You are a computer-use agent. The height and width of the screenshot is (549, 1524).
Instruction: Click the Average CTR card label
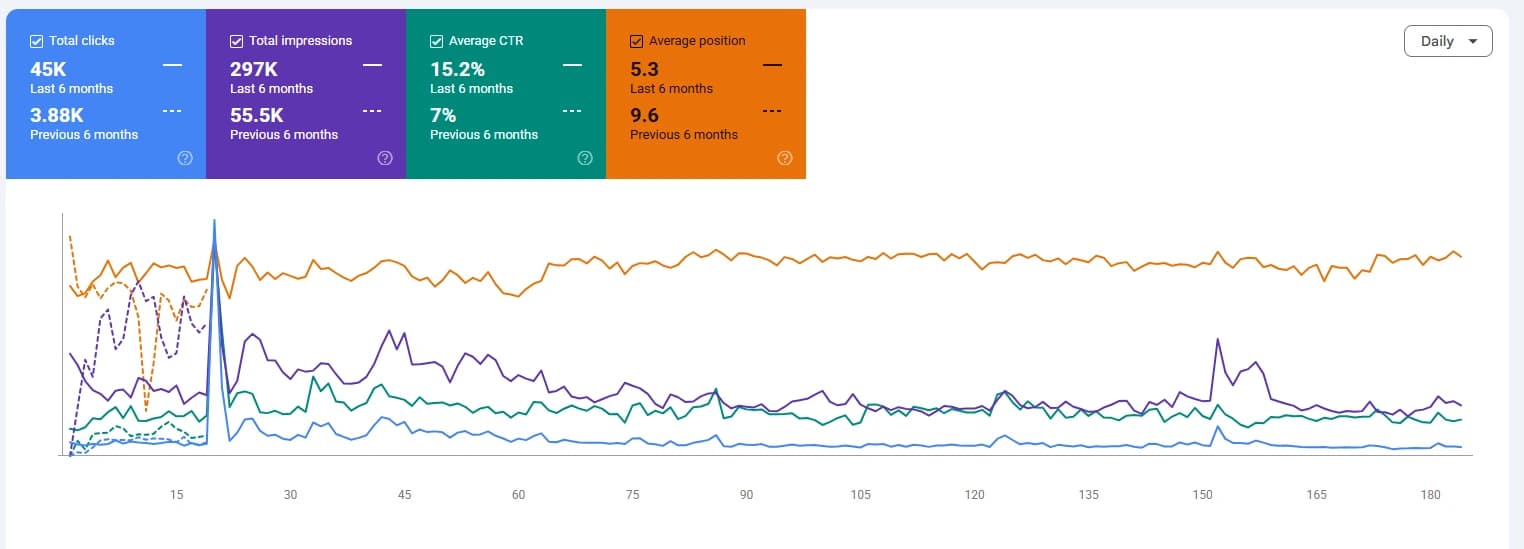[x=486, y=41]
